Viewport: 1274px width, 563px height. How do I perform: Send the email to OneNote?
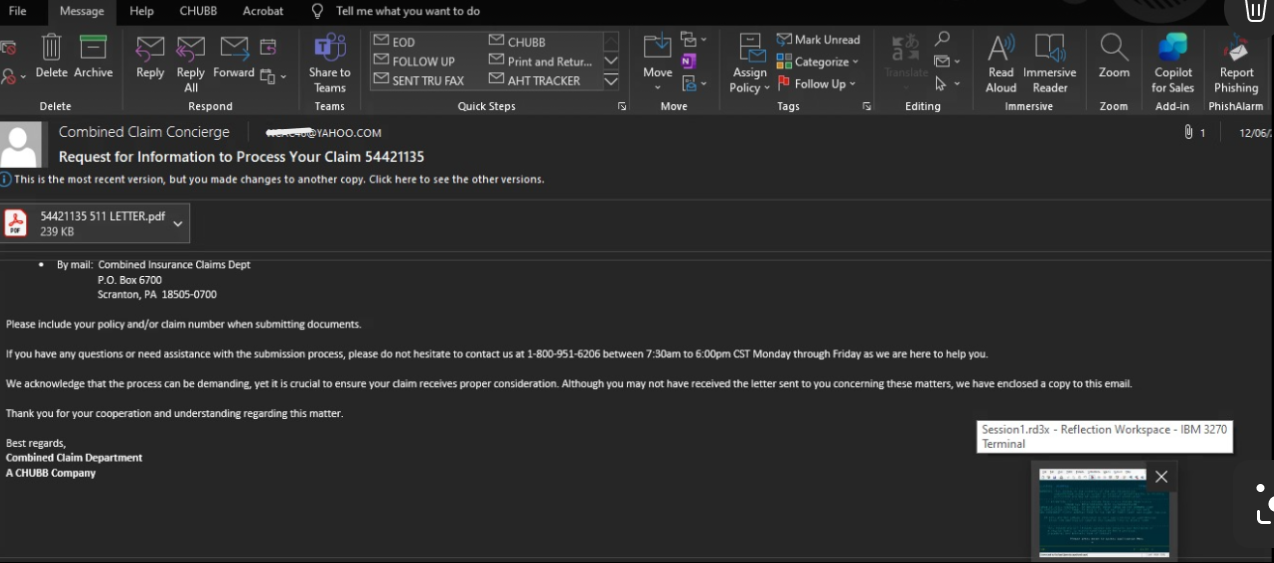[x=688, y=61]
